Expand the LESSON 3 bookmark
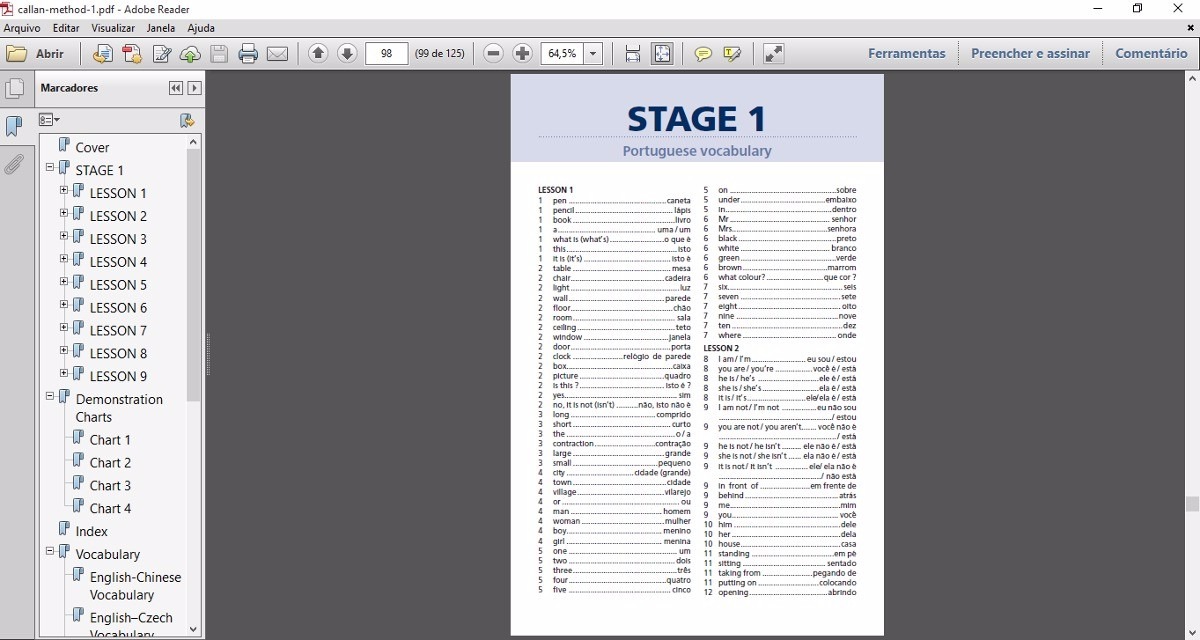Screen dimensions: 1200x640 [64, 236]
